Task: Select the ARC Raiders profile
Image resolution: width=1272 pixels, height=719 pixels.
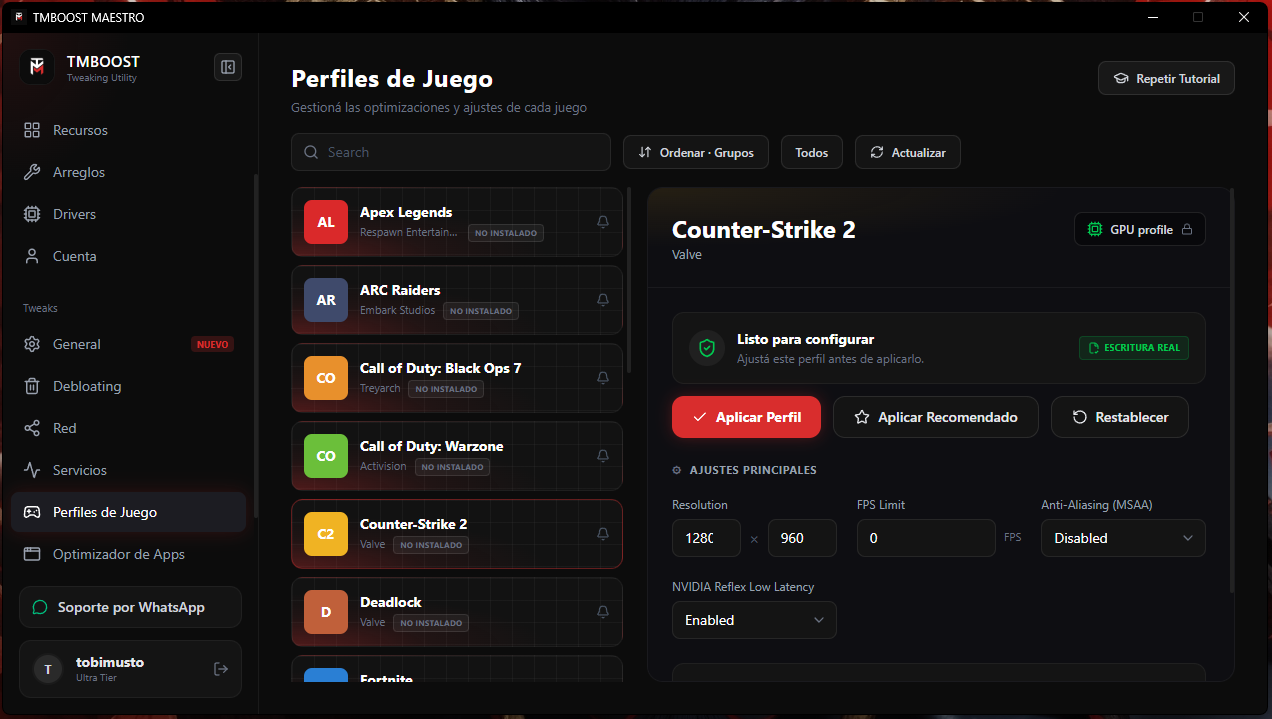Action: coord(457,300)
